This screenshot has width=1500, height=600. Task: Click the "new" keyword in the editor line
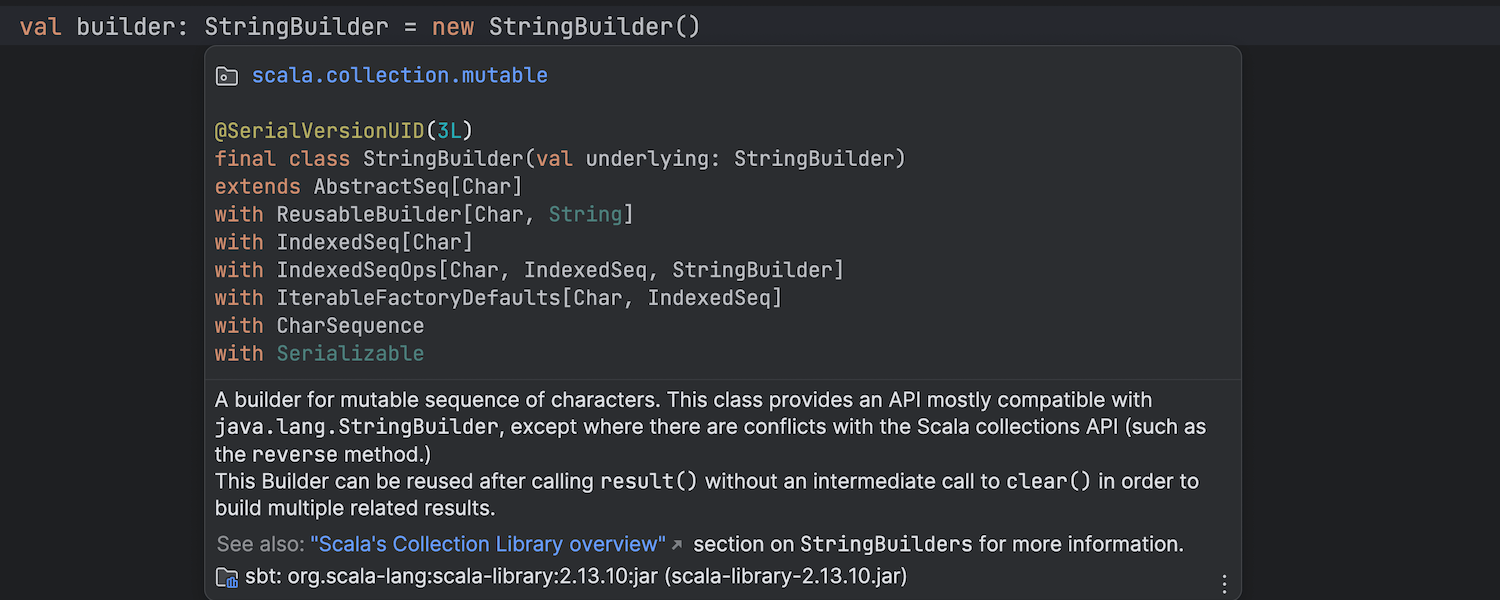pos(453,27)
